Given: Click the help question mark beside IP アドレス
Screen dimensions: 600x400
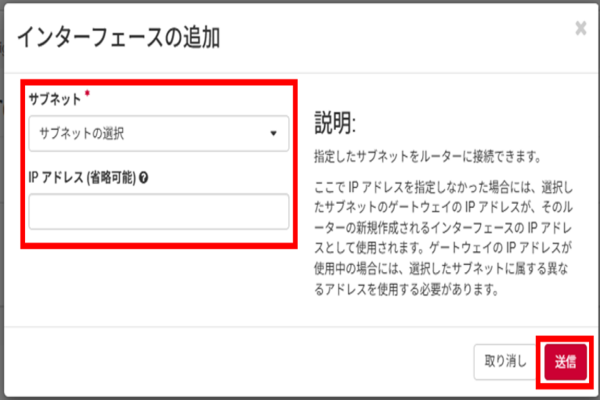Looking at the screenshot, I should tap(146, 179).
